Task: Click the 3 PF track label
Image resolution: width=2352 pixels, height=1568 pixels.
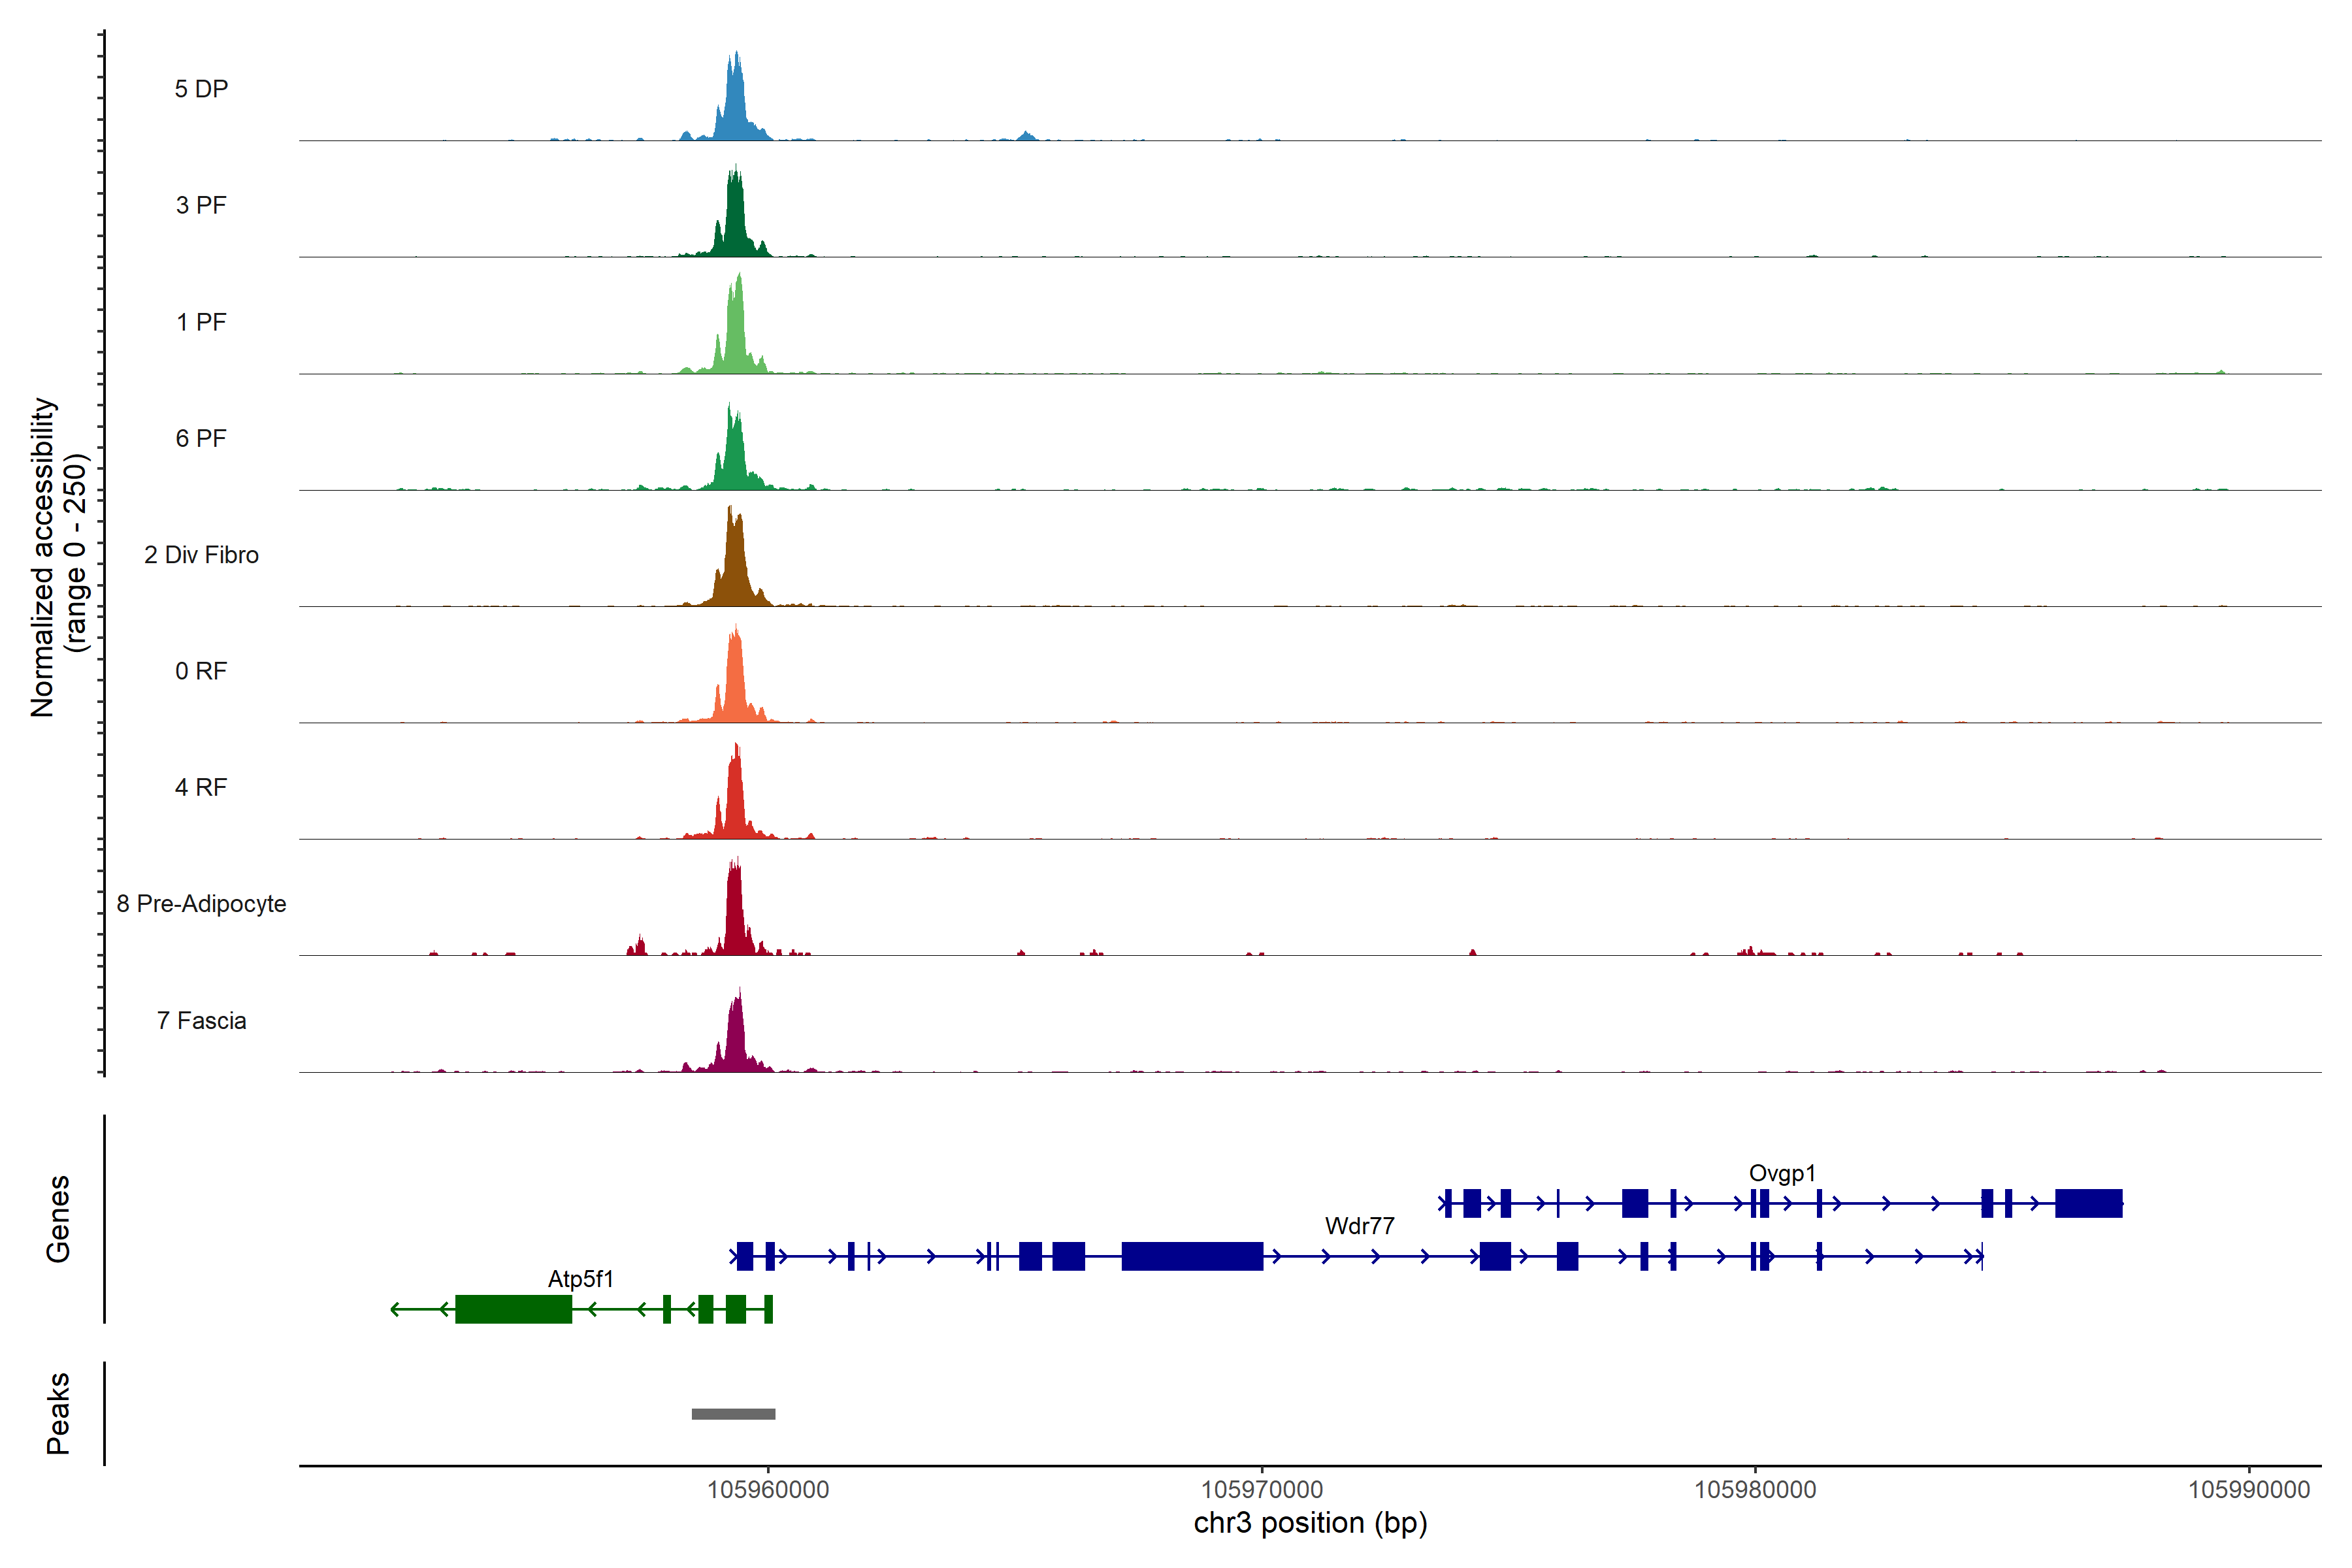Action: (201, 205)
